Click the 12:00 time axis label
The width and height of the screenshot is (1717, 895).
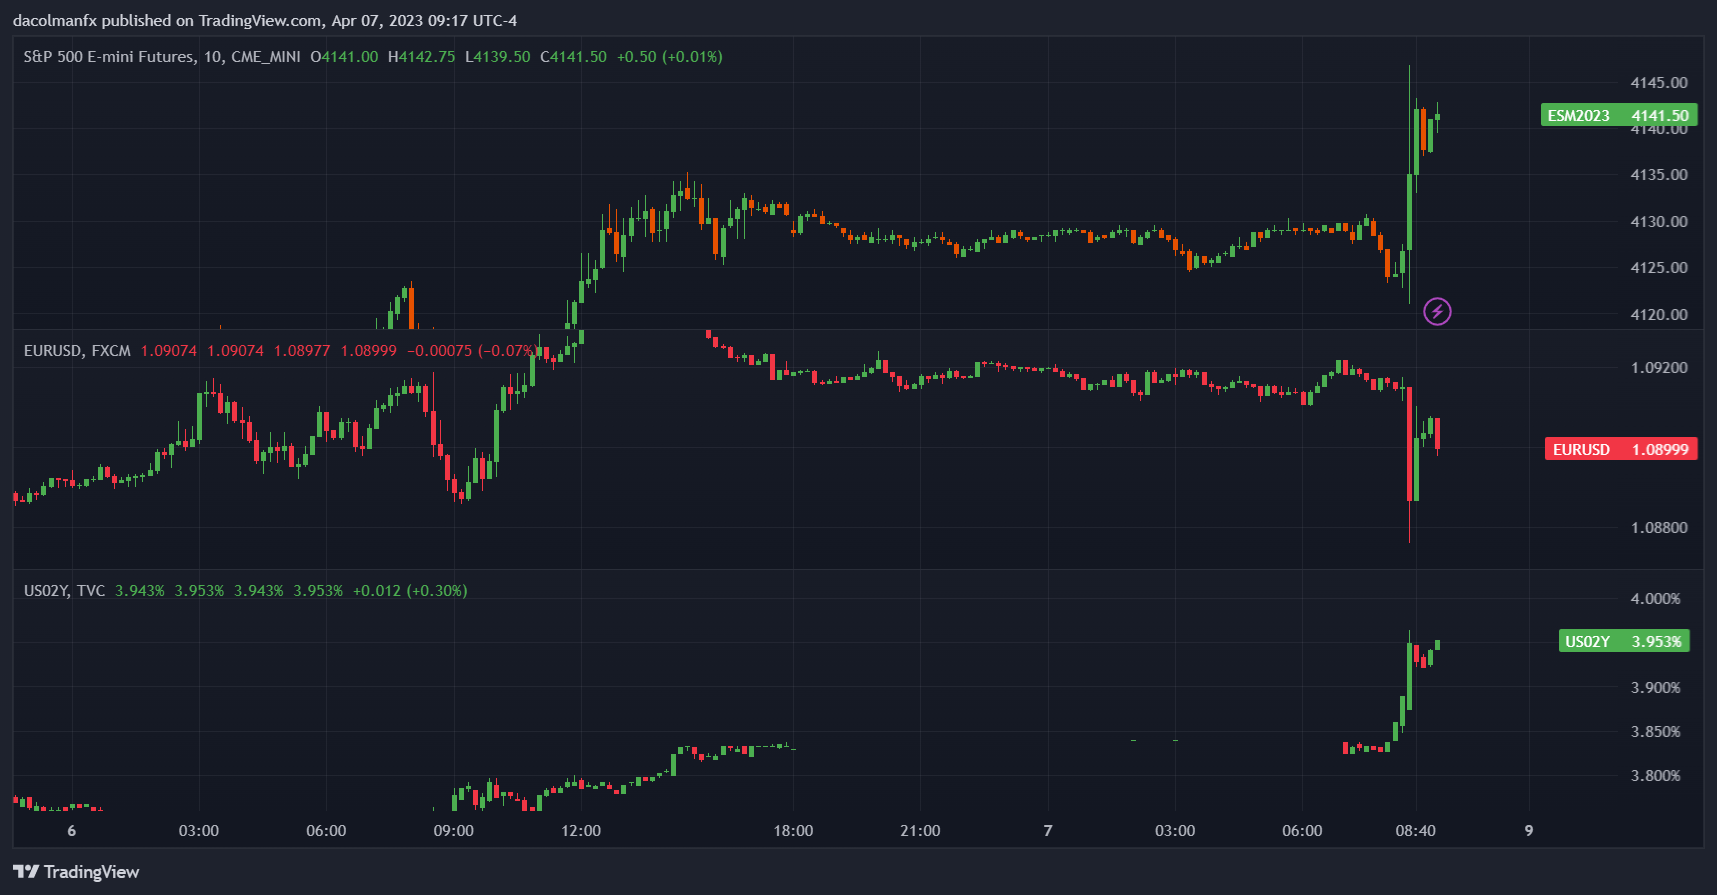(x=581, y=831)
